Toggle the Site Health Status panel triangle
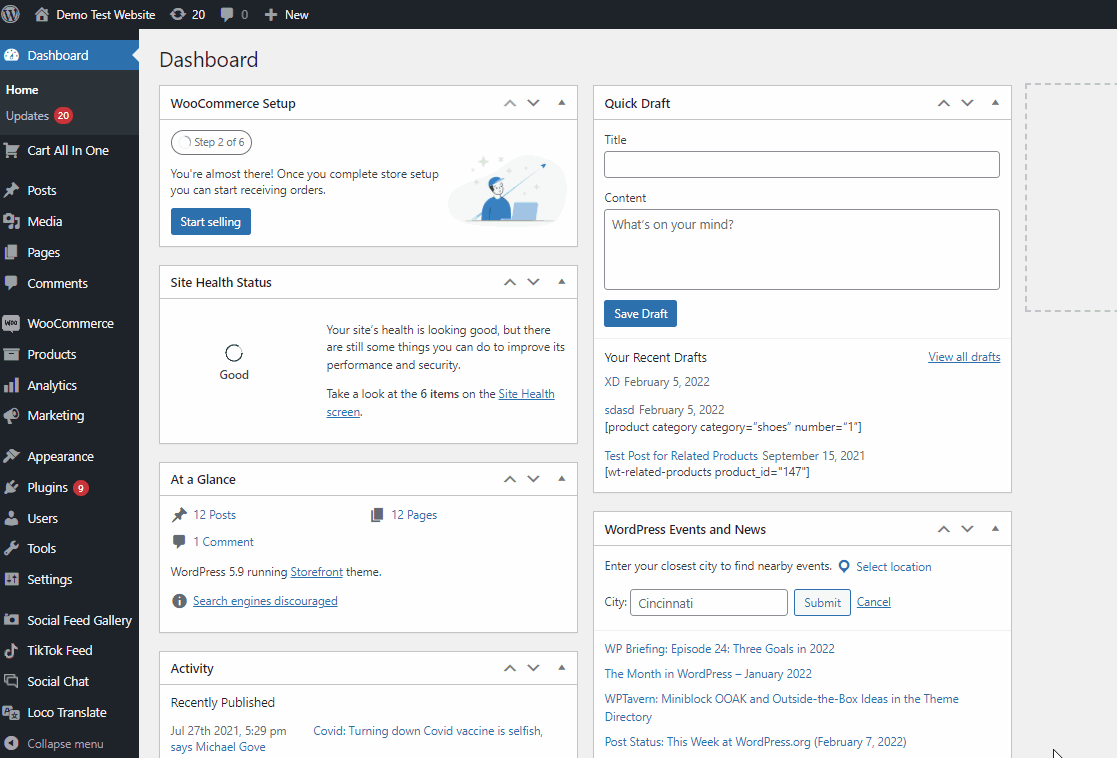1117x758 pixels. click(561, 282)
